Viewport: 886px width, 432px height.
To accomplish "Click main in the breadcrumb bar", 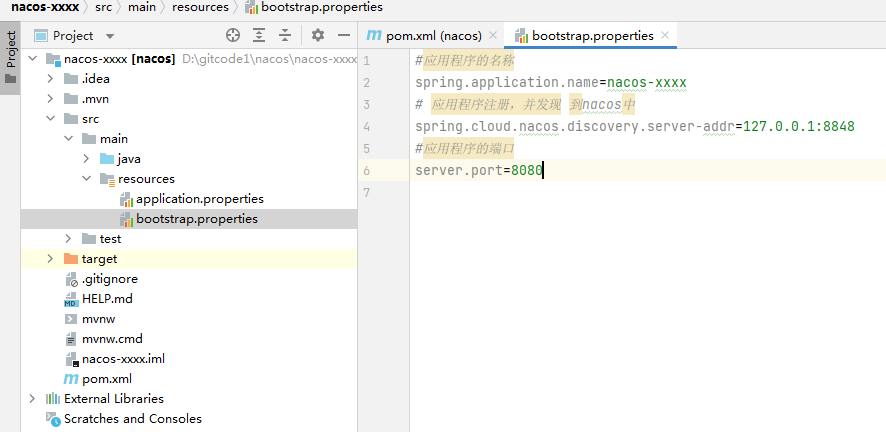I will (x=141, y=7).
